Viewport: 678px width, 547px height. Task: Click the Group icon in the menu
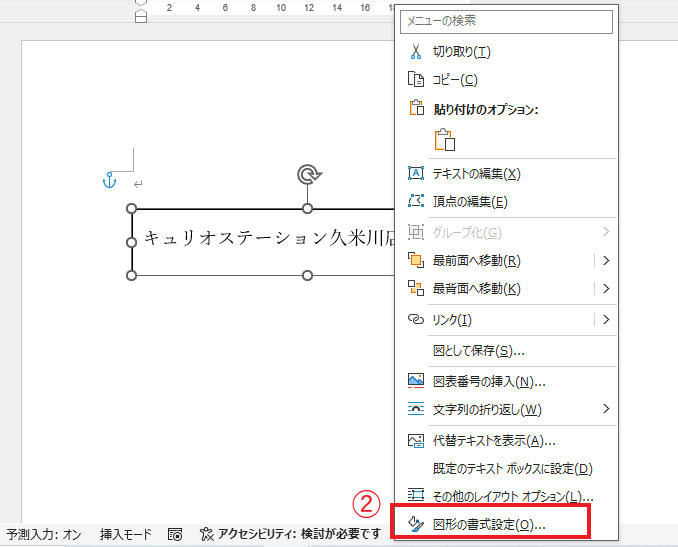coord(416,232)
